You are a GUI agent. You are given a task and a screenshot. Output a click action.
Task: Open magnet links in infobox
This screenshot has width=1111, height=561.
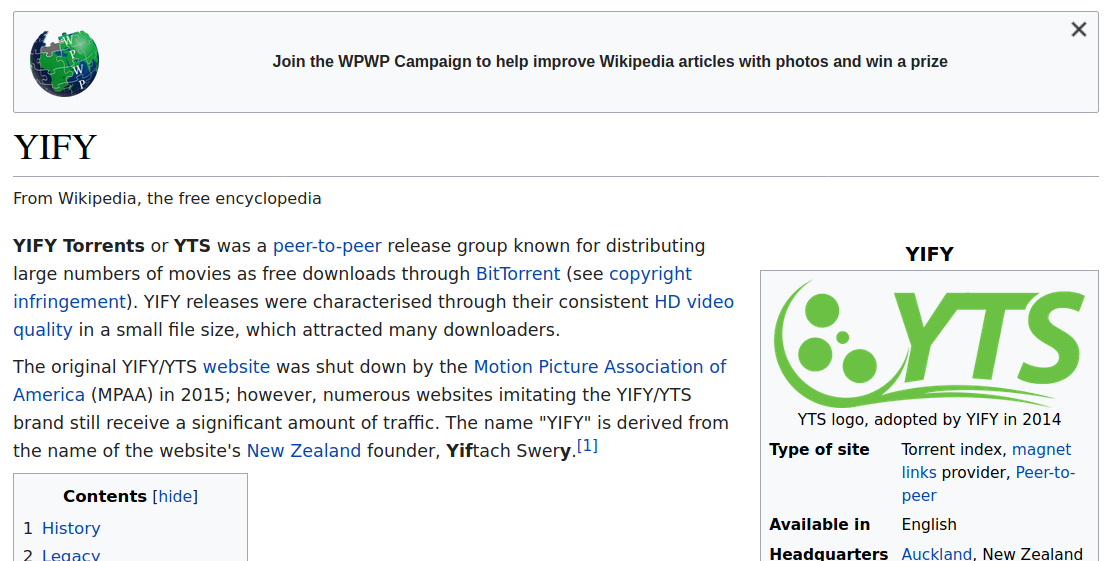tap(986, 461)
